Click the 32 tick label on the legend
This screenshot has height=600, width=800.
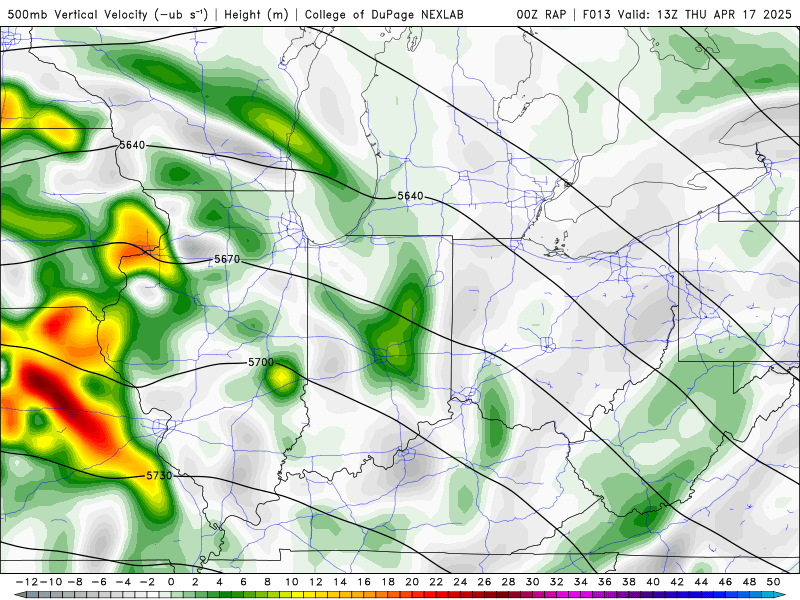tap(557, 582)
